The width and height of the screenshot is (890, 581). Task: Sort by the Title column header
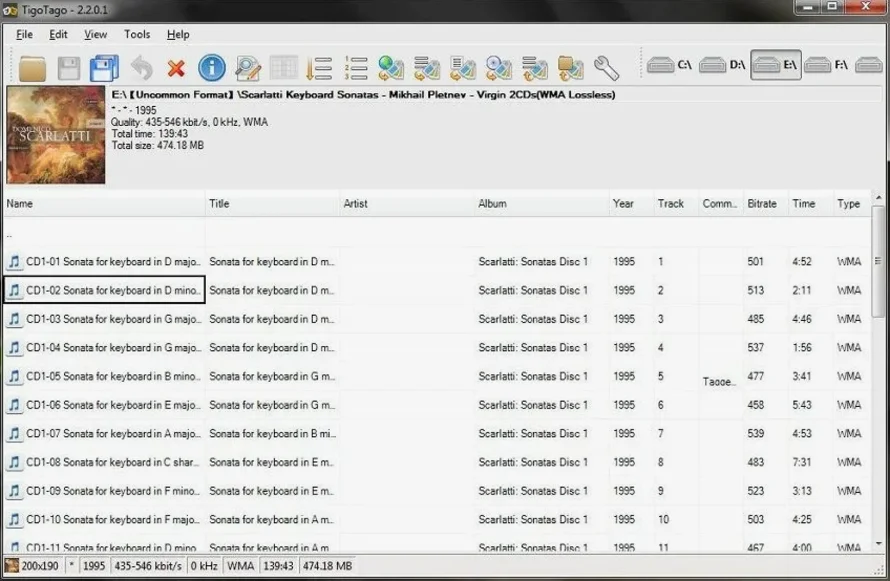click(272, 204)
